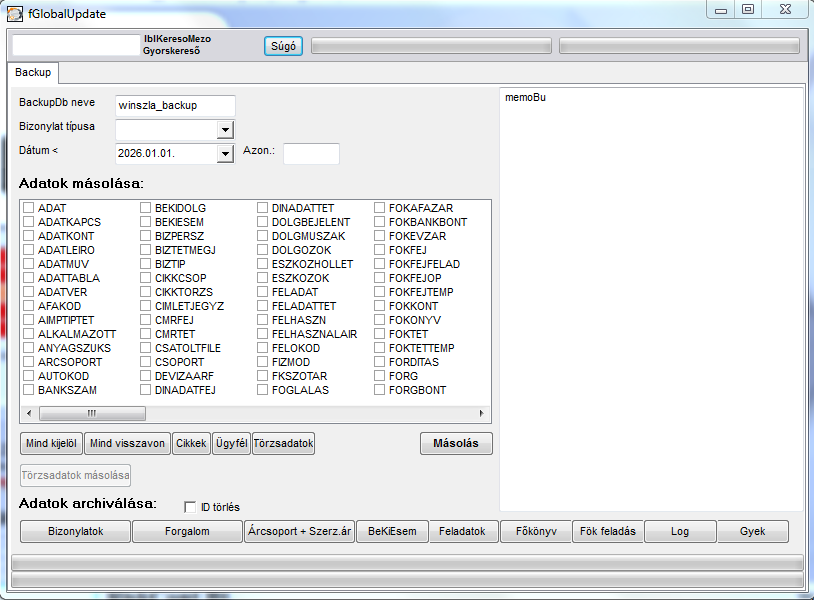Image resolution: width=814 pixels, height=600 pixels.
Task: Switch to the Backup tab
Action: click(33, 72)
